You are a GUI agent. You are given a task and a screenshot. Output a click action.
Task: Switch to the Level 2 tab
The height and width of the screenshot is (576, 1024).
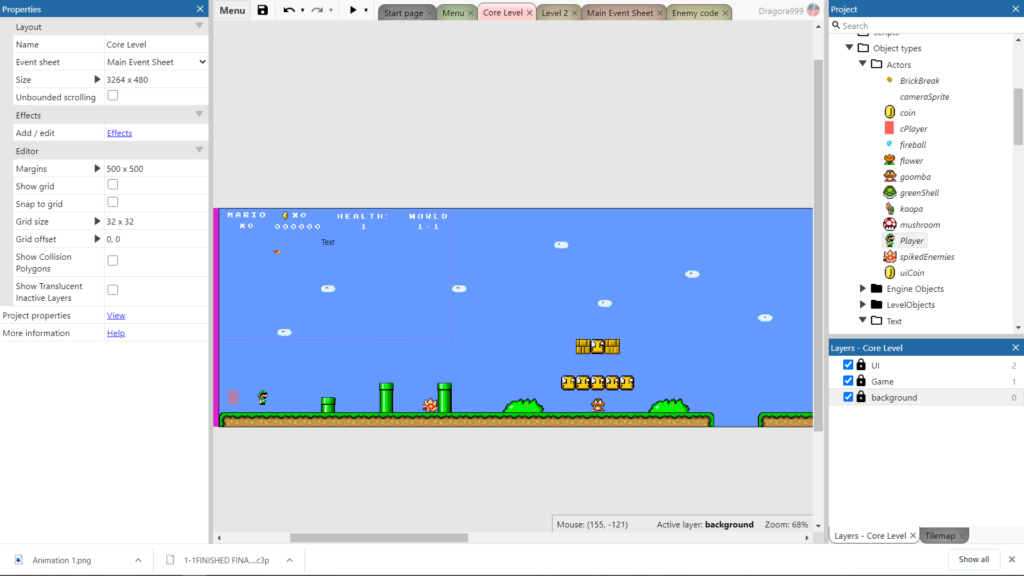[x=554, y=13]
